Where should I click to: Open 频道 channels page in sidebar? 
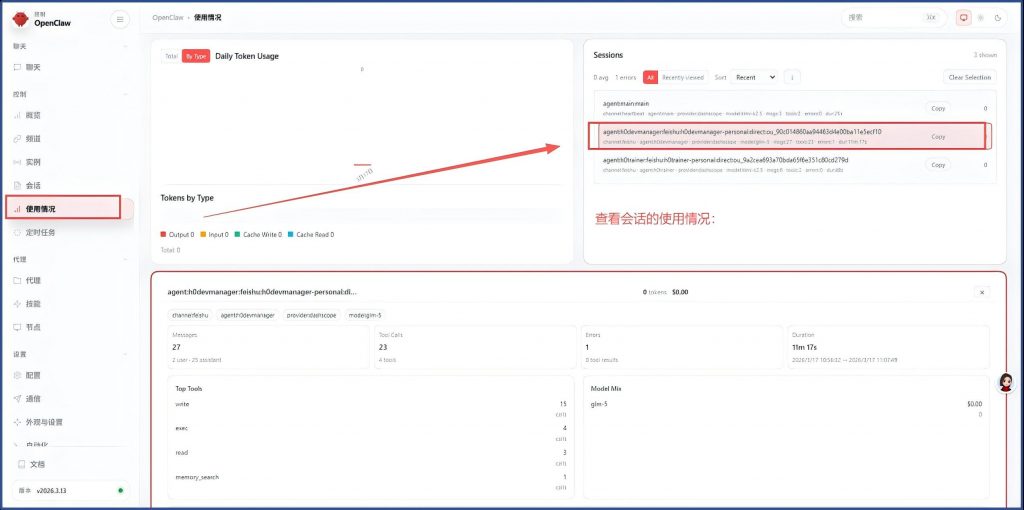tap(33, 138)
